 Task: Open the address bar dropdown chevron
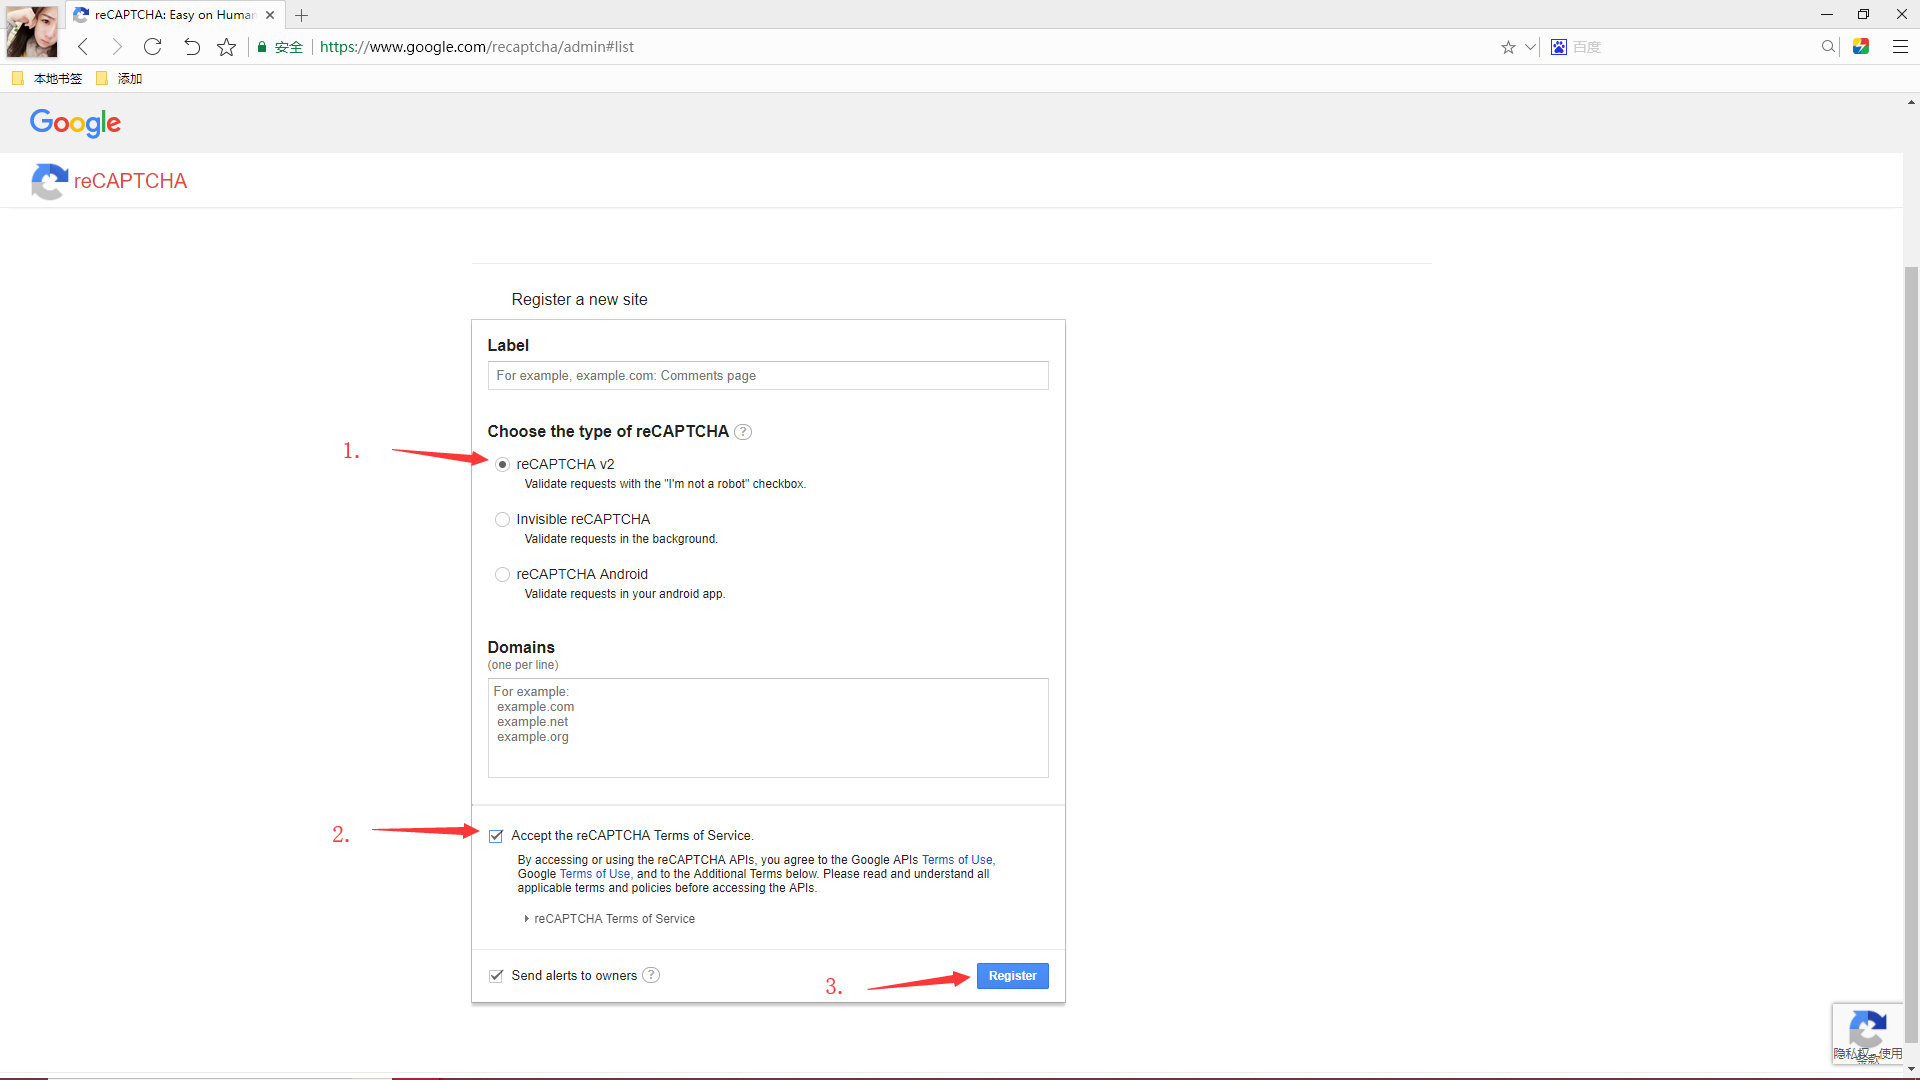click(1530, 47)
